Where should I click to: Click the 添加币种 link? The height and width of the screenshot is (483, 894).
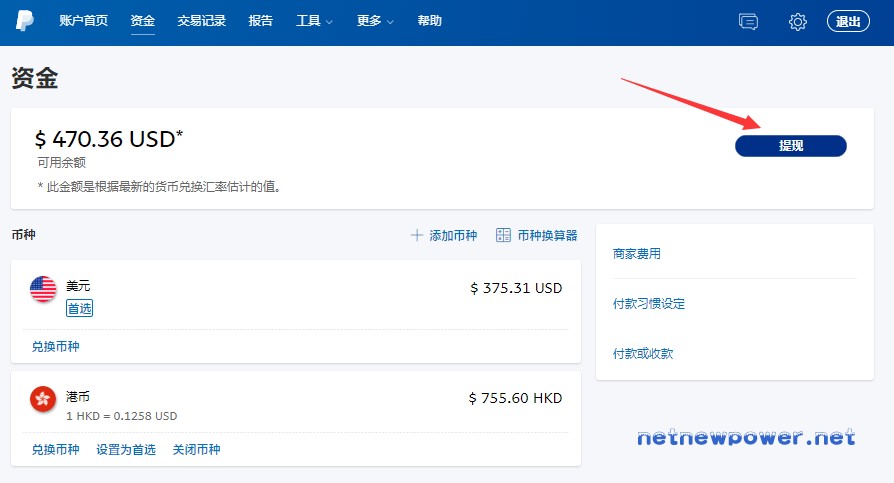pos(453,236)
